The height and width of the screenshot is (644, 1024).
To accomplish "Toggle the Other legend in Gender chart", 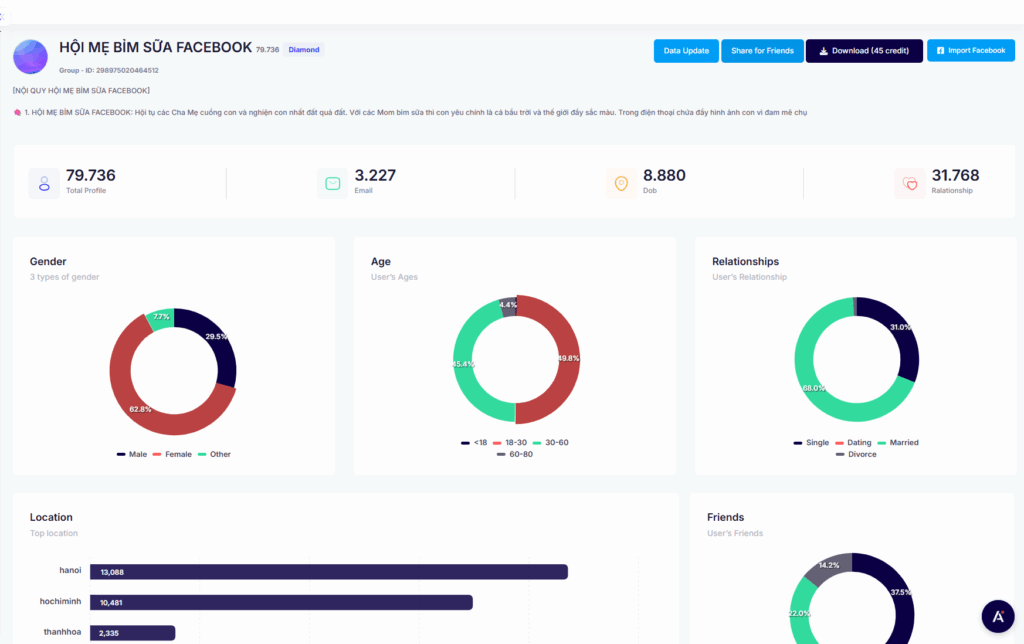I will [x=214, y=455].
